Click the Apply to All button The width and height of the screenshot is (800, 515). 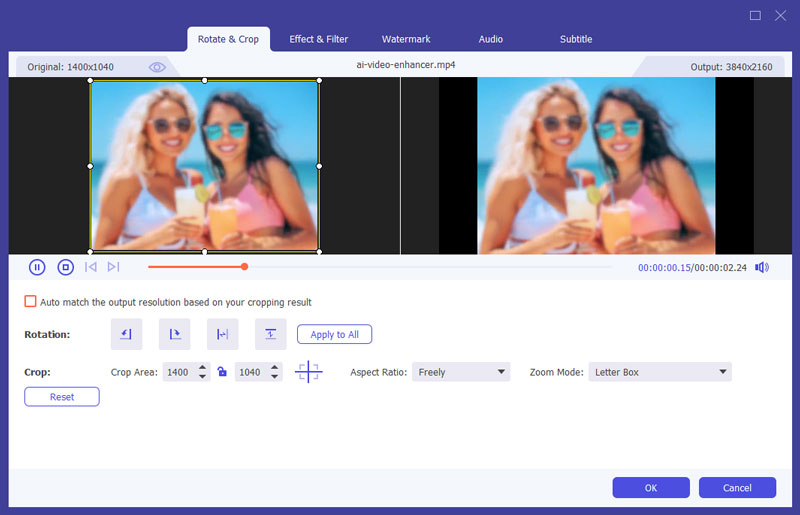tap(334, 334)
